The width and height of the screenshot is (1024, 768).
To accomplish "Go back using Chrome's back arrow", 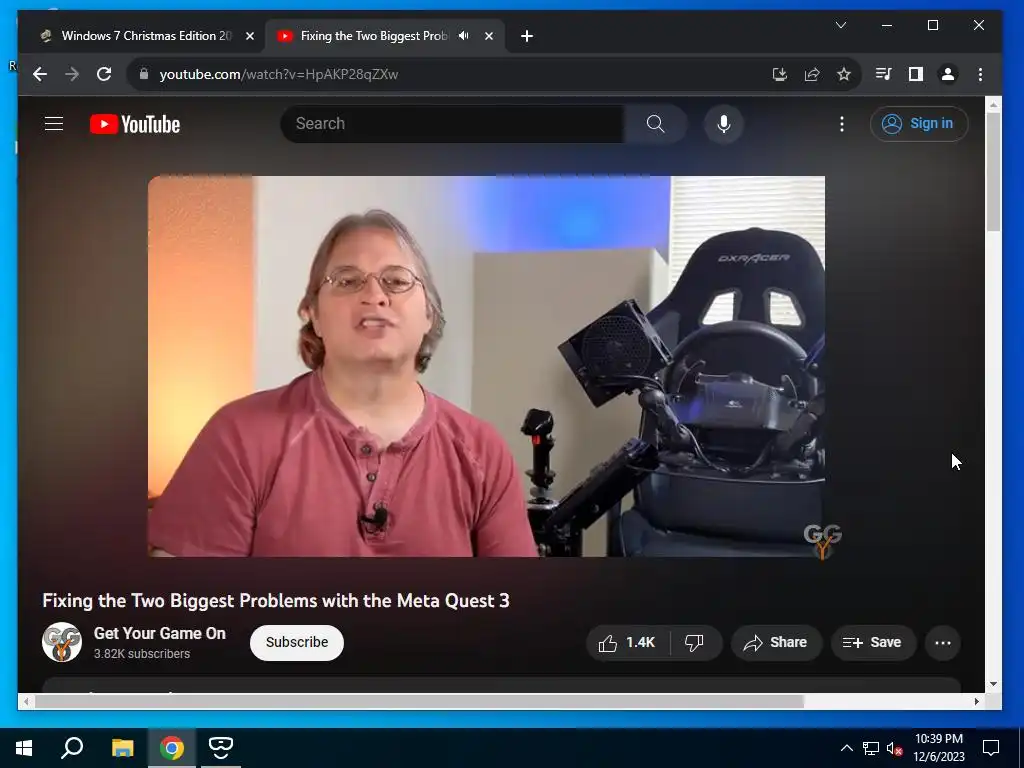I will [40, 74].
